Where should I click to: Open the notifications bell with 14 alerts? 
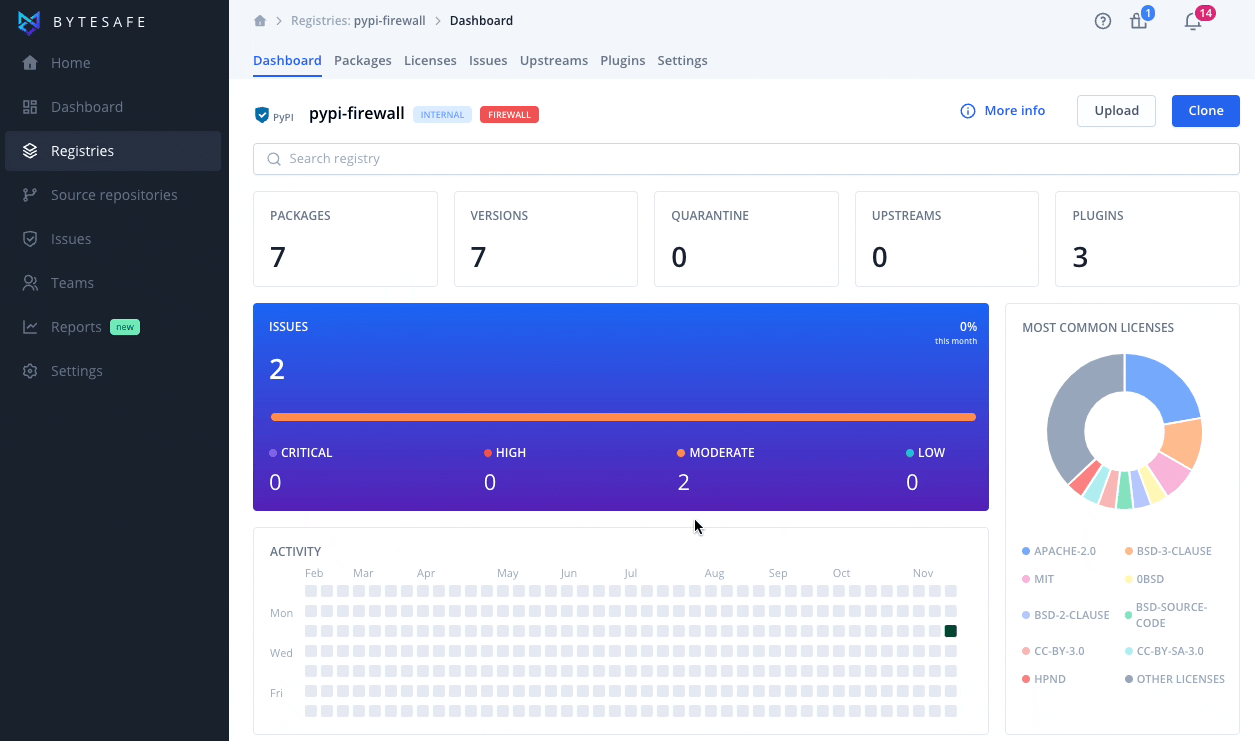point(1191,21)
